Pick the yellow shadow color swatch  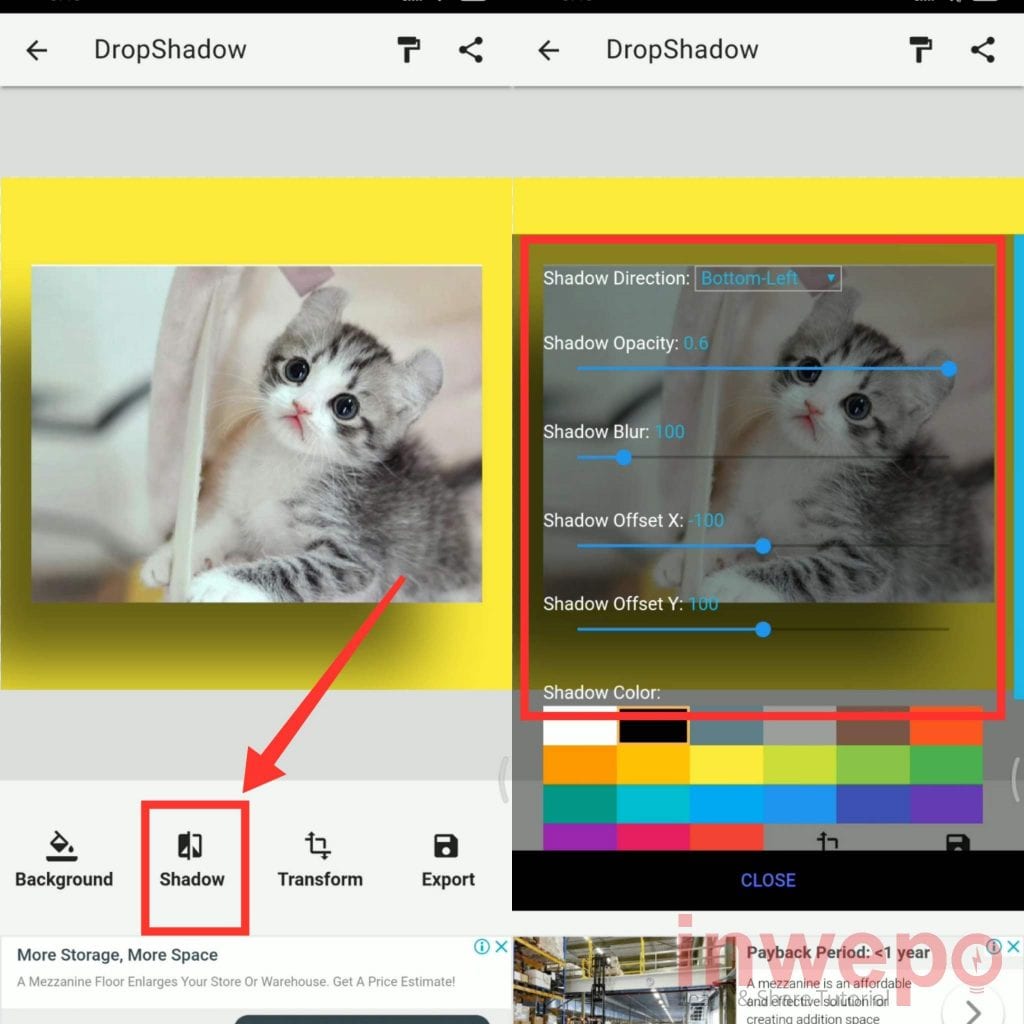[x=726, y=765]
